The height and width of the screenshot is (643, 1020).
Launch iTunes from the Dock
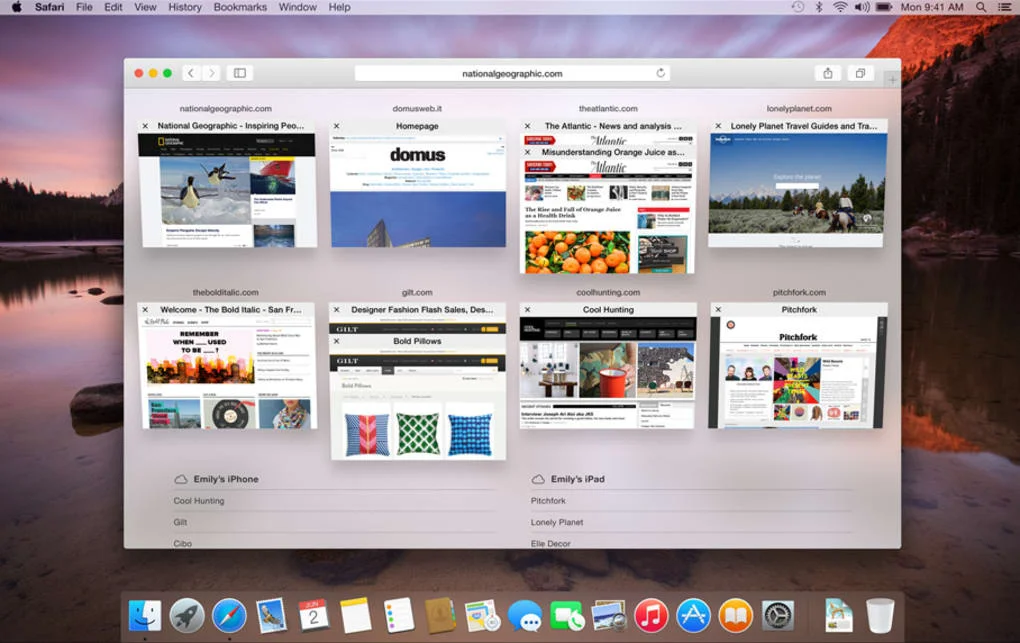651,615
